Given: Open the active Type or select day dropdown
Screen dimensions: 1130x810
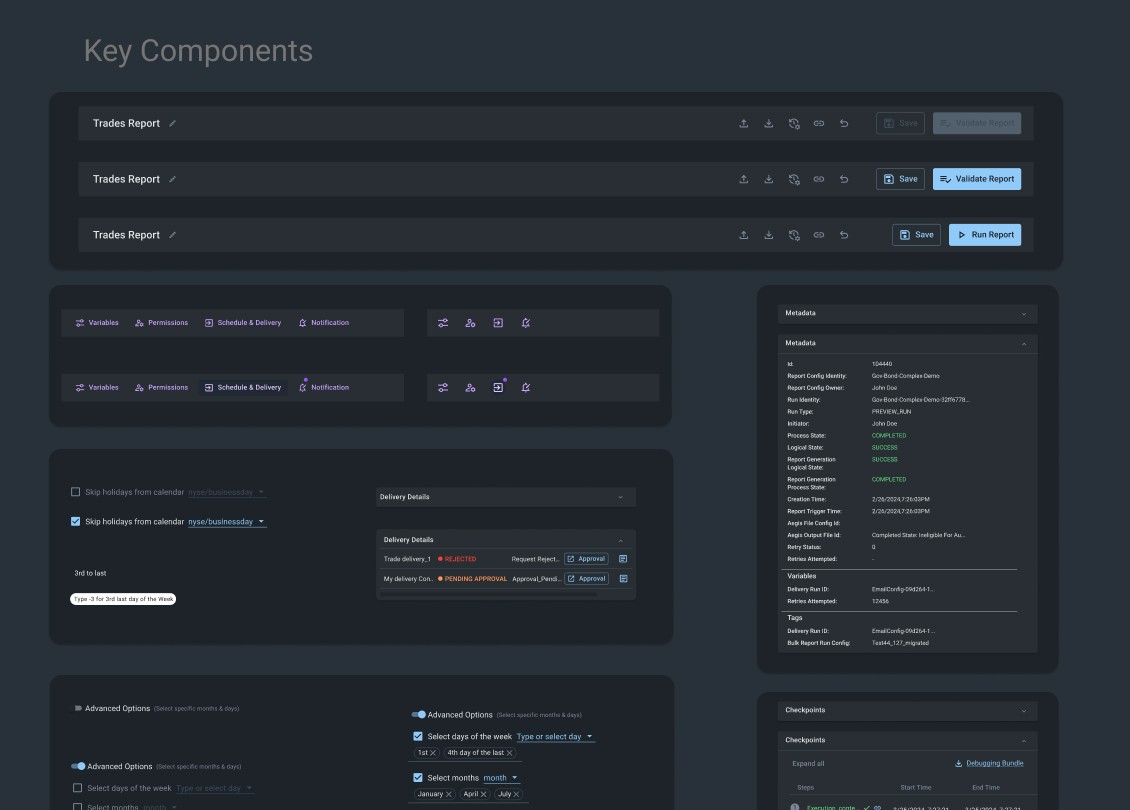Looking at the screenshot, I should coord(555,736).
